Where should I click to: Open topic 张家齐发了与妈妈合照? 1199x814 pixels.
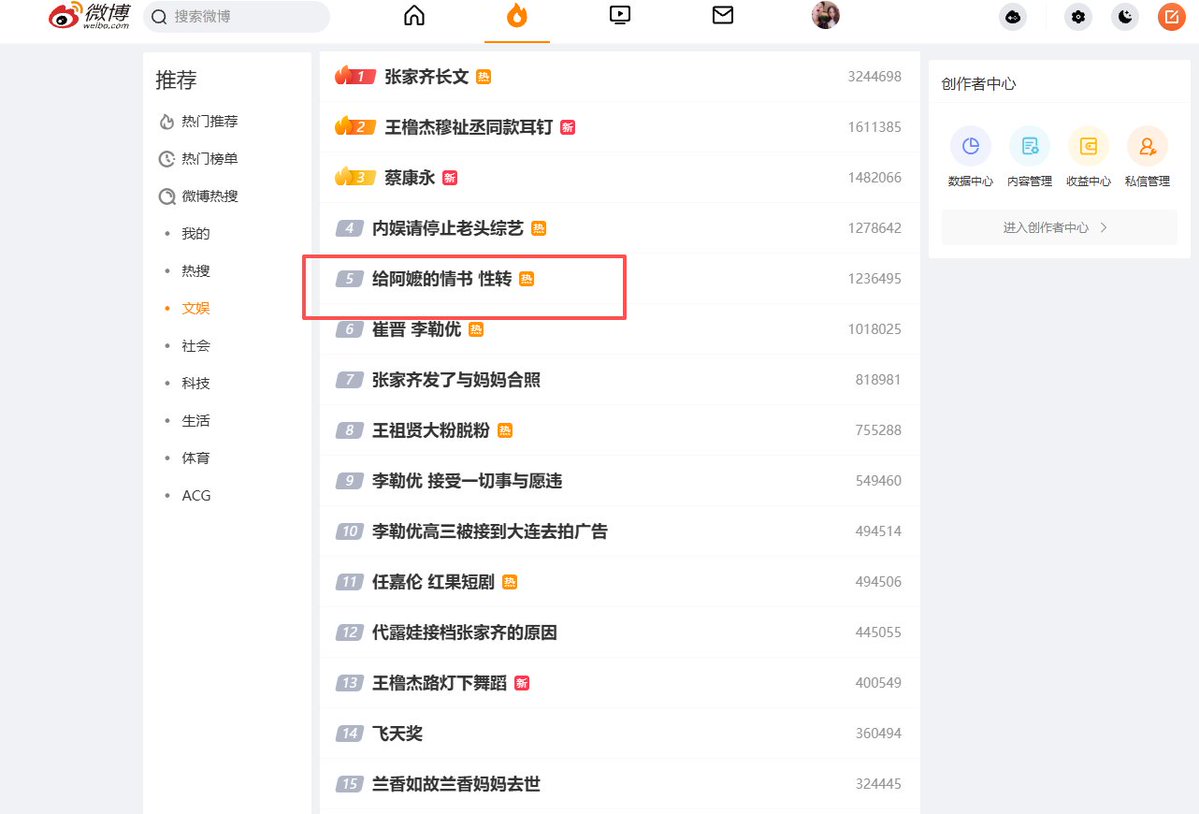[x=456, y=380]
